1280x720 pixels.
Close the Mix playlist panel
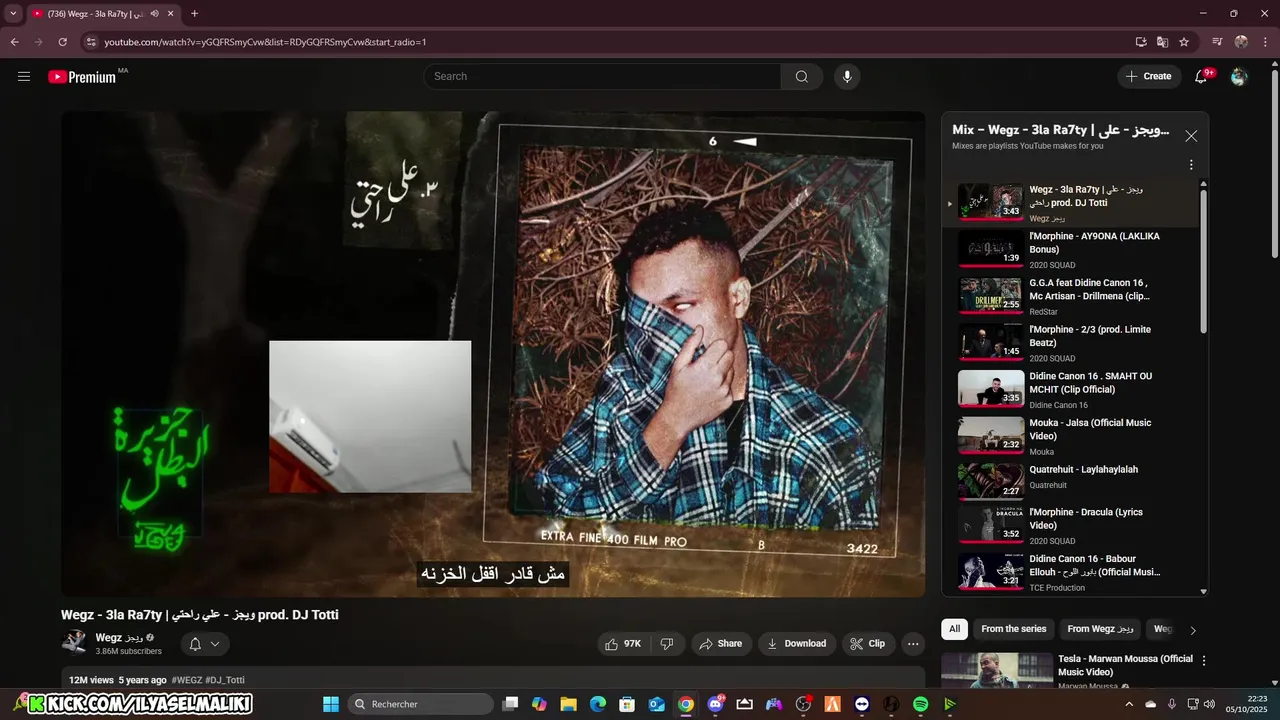1191,136
